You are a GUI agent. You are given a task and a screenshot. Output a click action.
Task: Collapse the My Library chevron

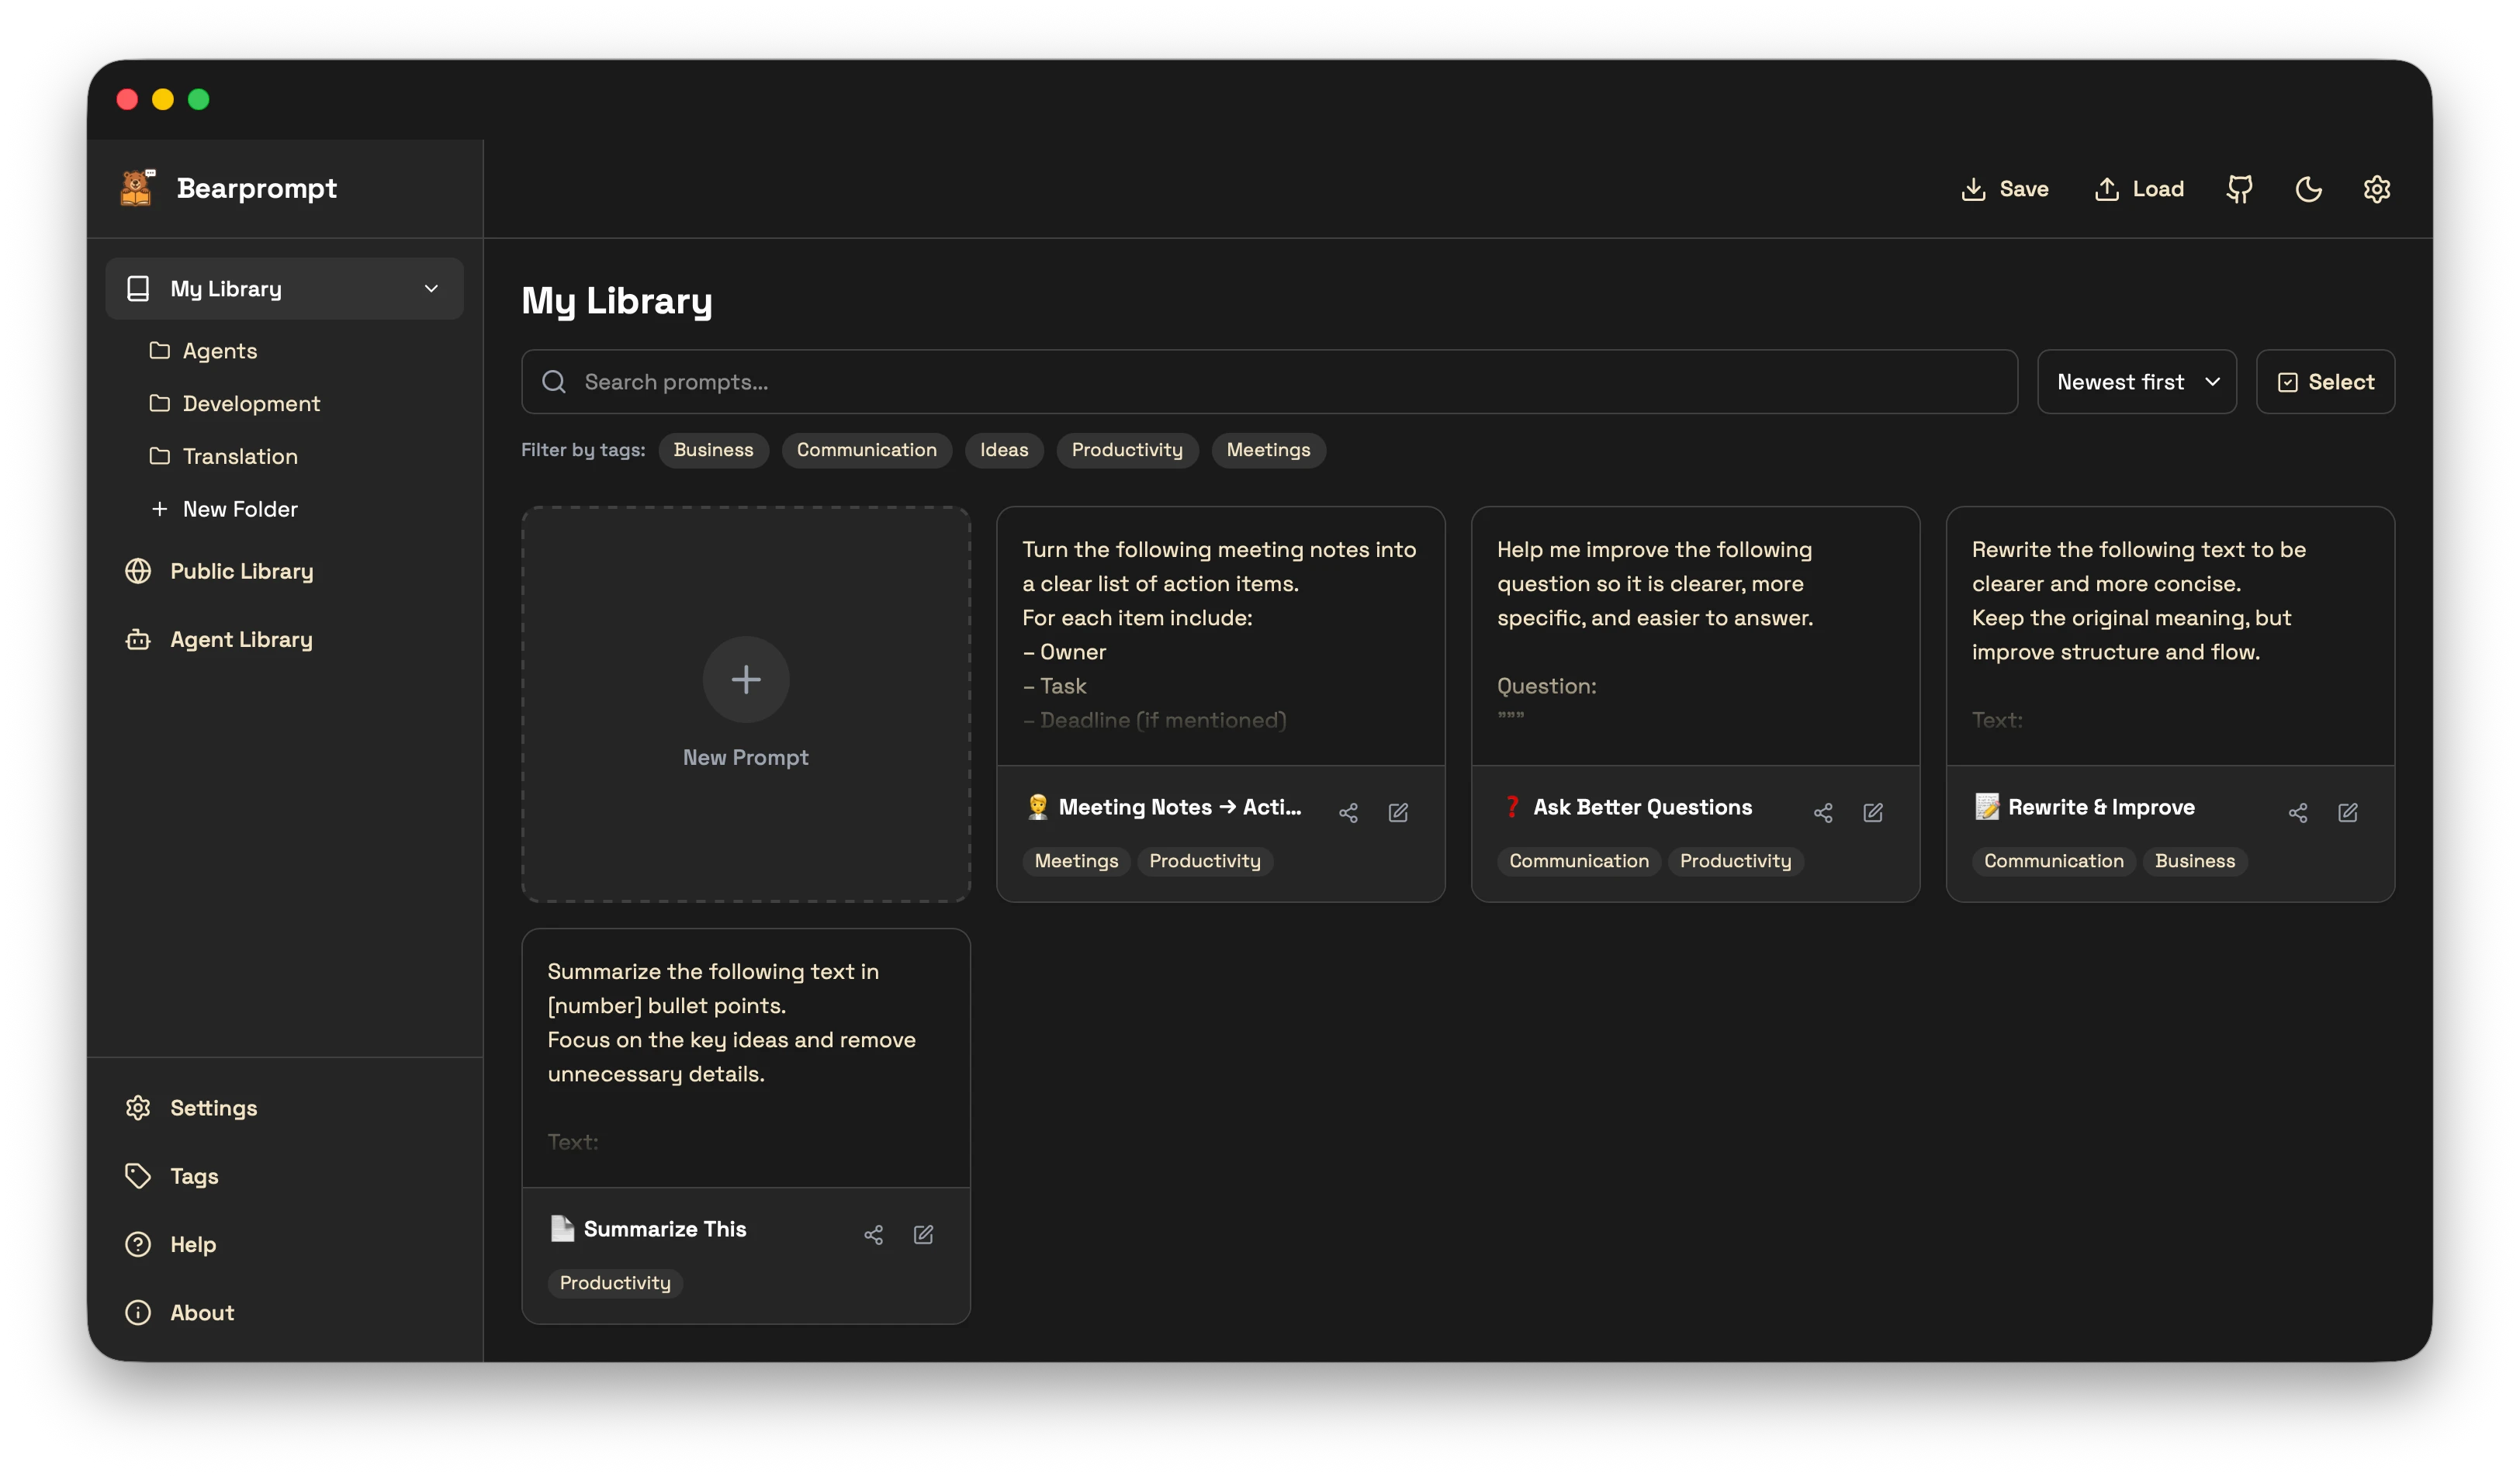pos(431,289)
